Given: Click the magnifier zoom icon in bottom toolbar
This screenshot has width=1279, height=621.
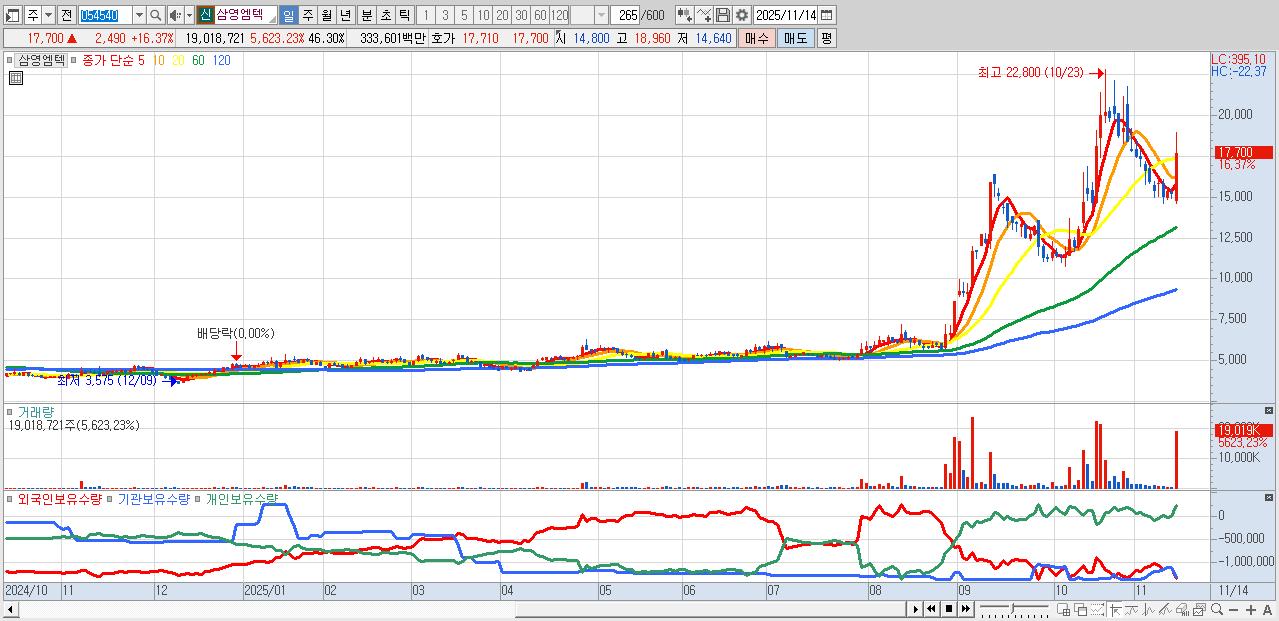Looking at the screenshot, I should coord(1217,609).
